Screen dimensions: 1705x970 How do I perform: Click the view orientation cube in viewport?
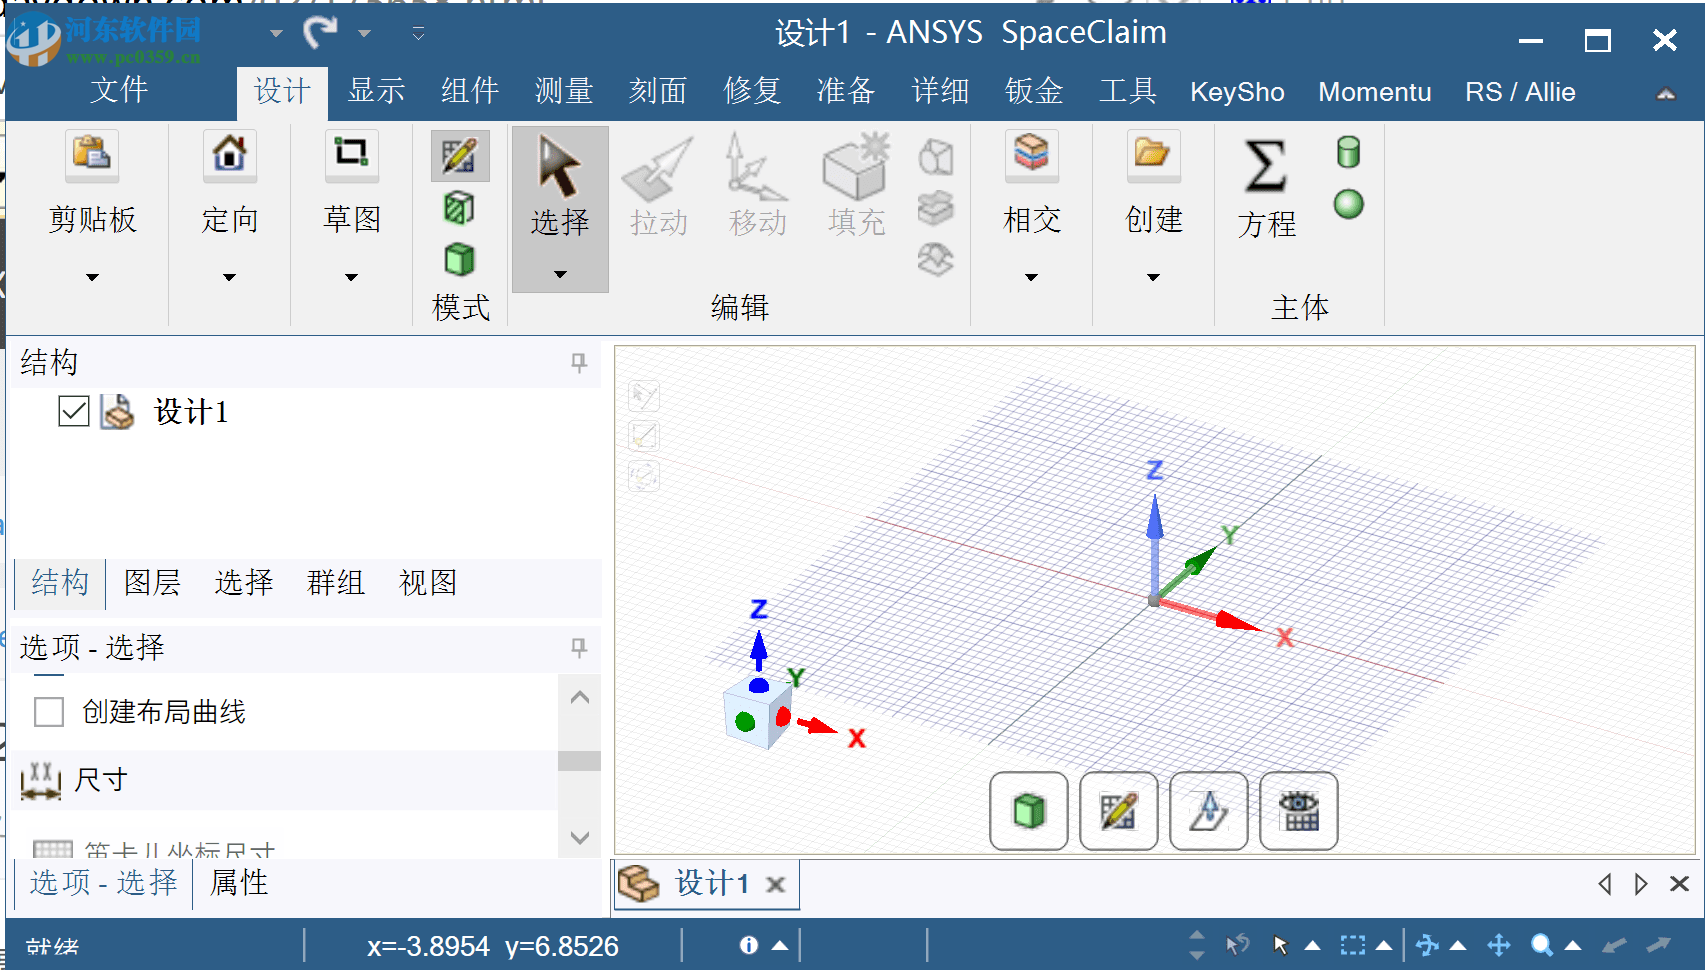click(757, 713)
